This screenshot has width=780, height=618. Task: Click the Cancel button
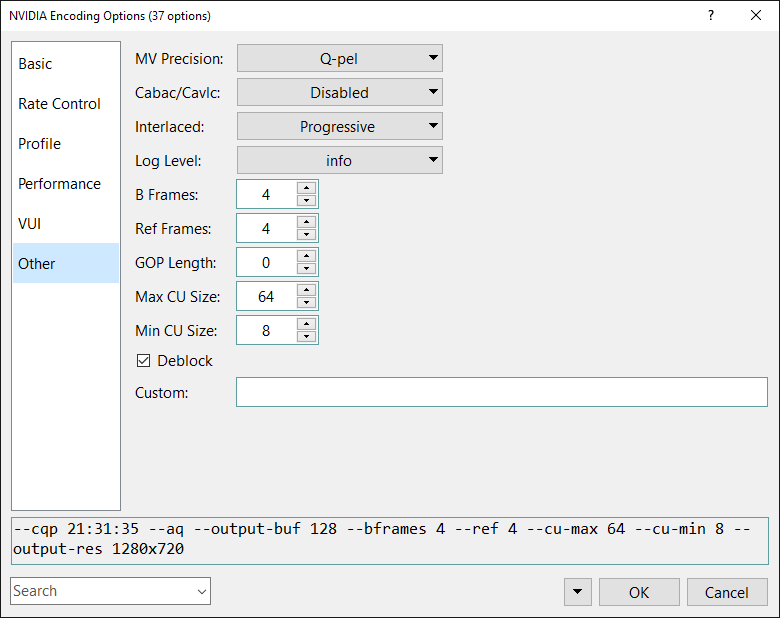(x=727, y=592)
